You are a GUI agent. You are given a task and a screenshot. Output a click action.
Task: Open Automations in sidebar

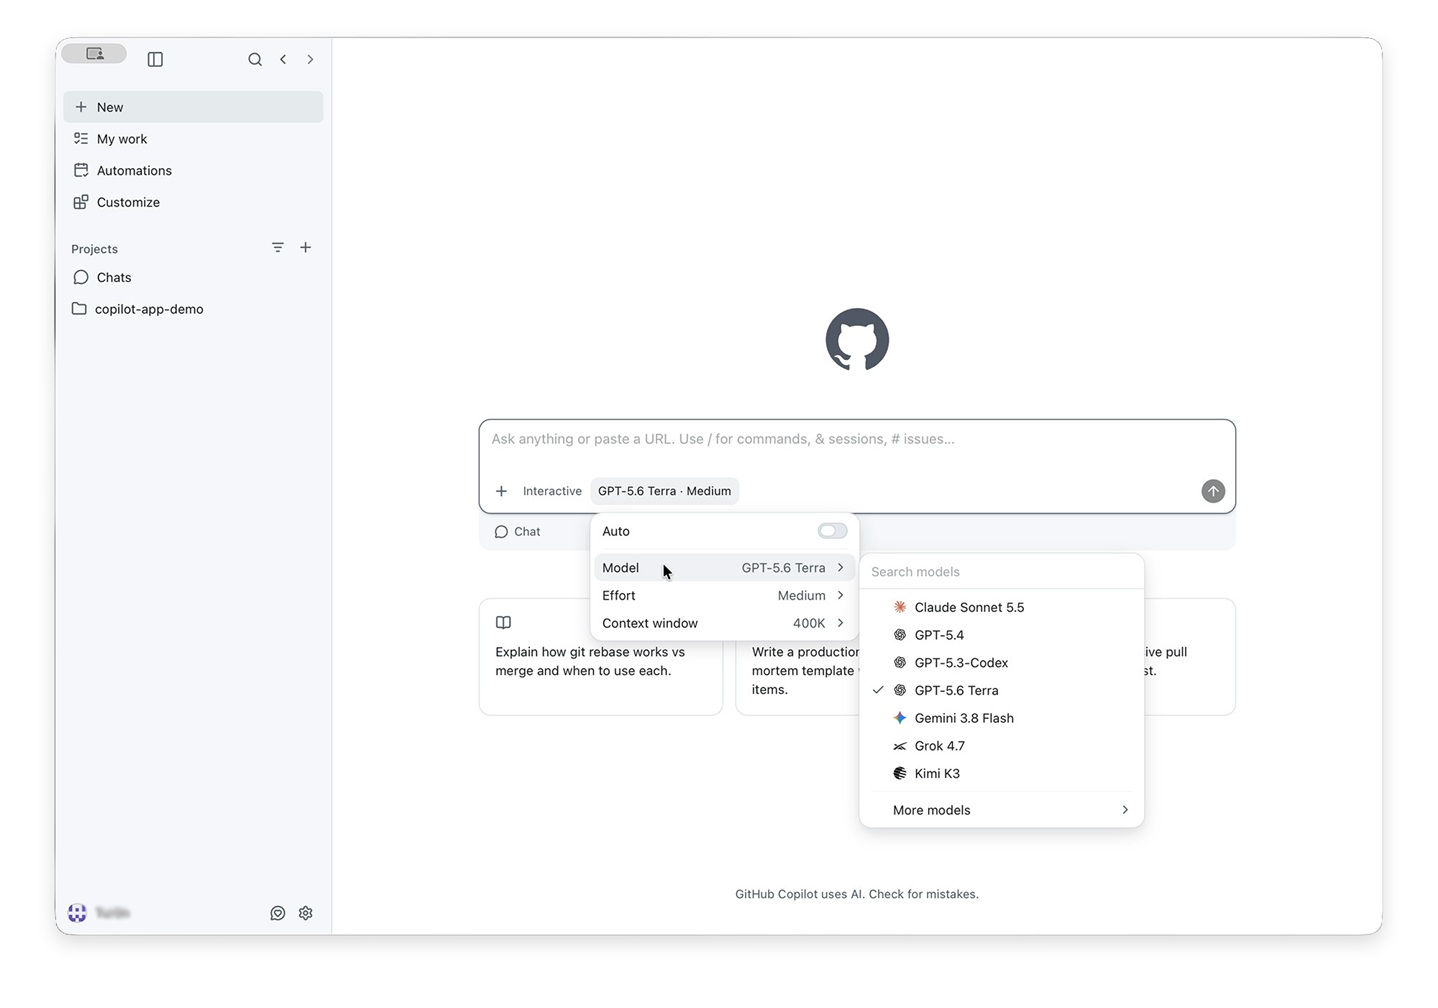(x=193, y=171)
